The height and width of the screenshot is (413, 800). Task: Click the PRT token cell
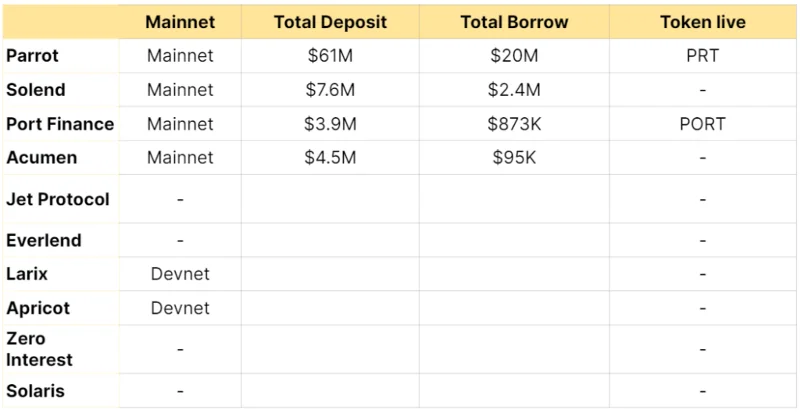click(x=703, y=56)
